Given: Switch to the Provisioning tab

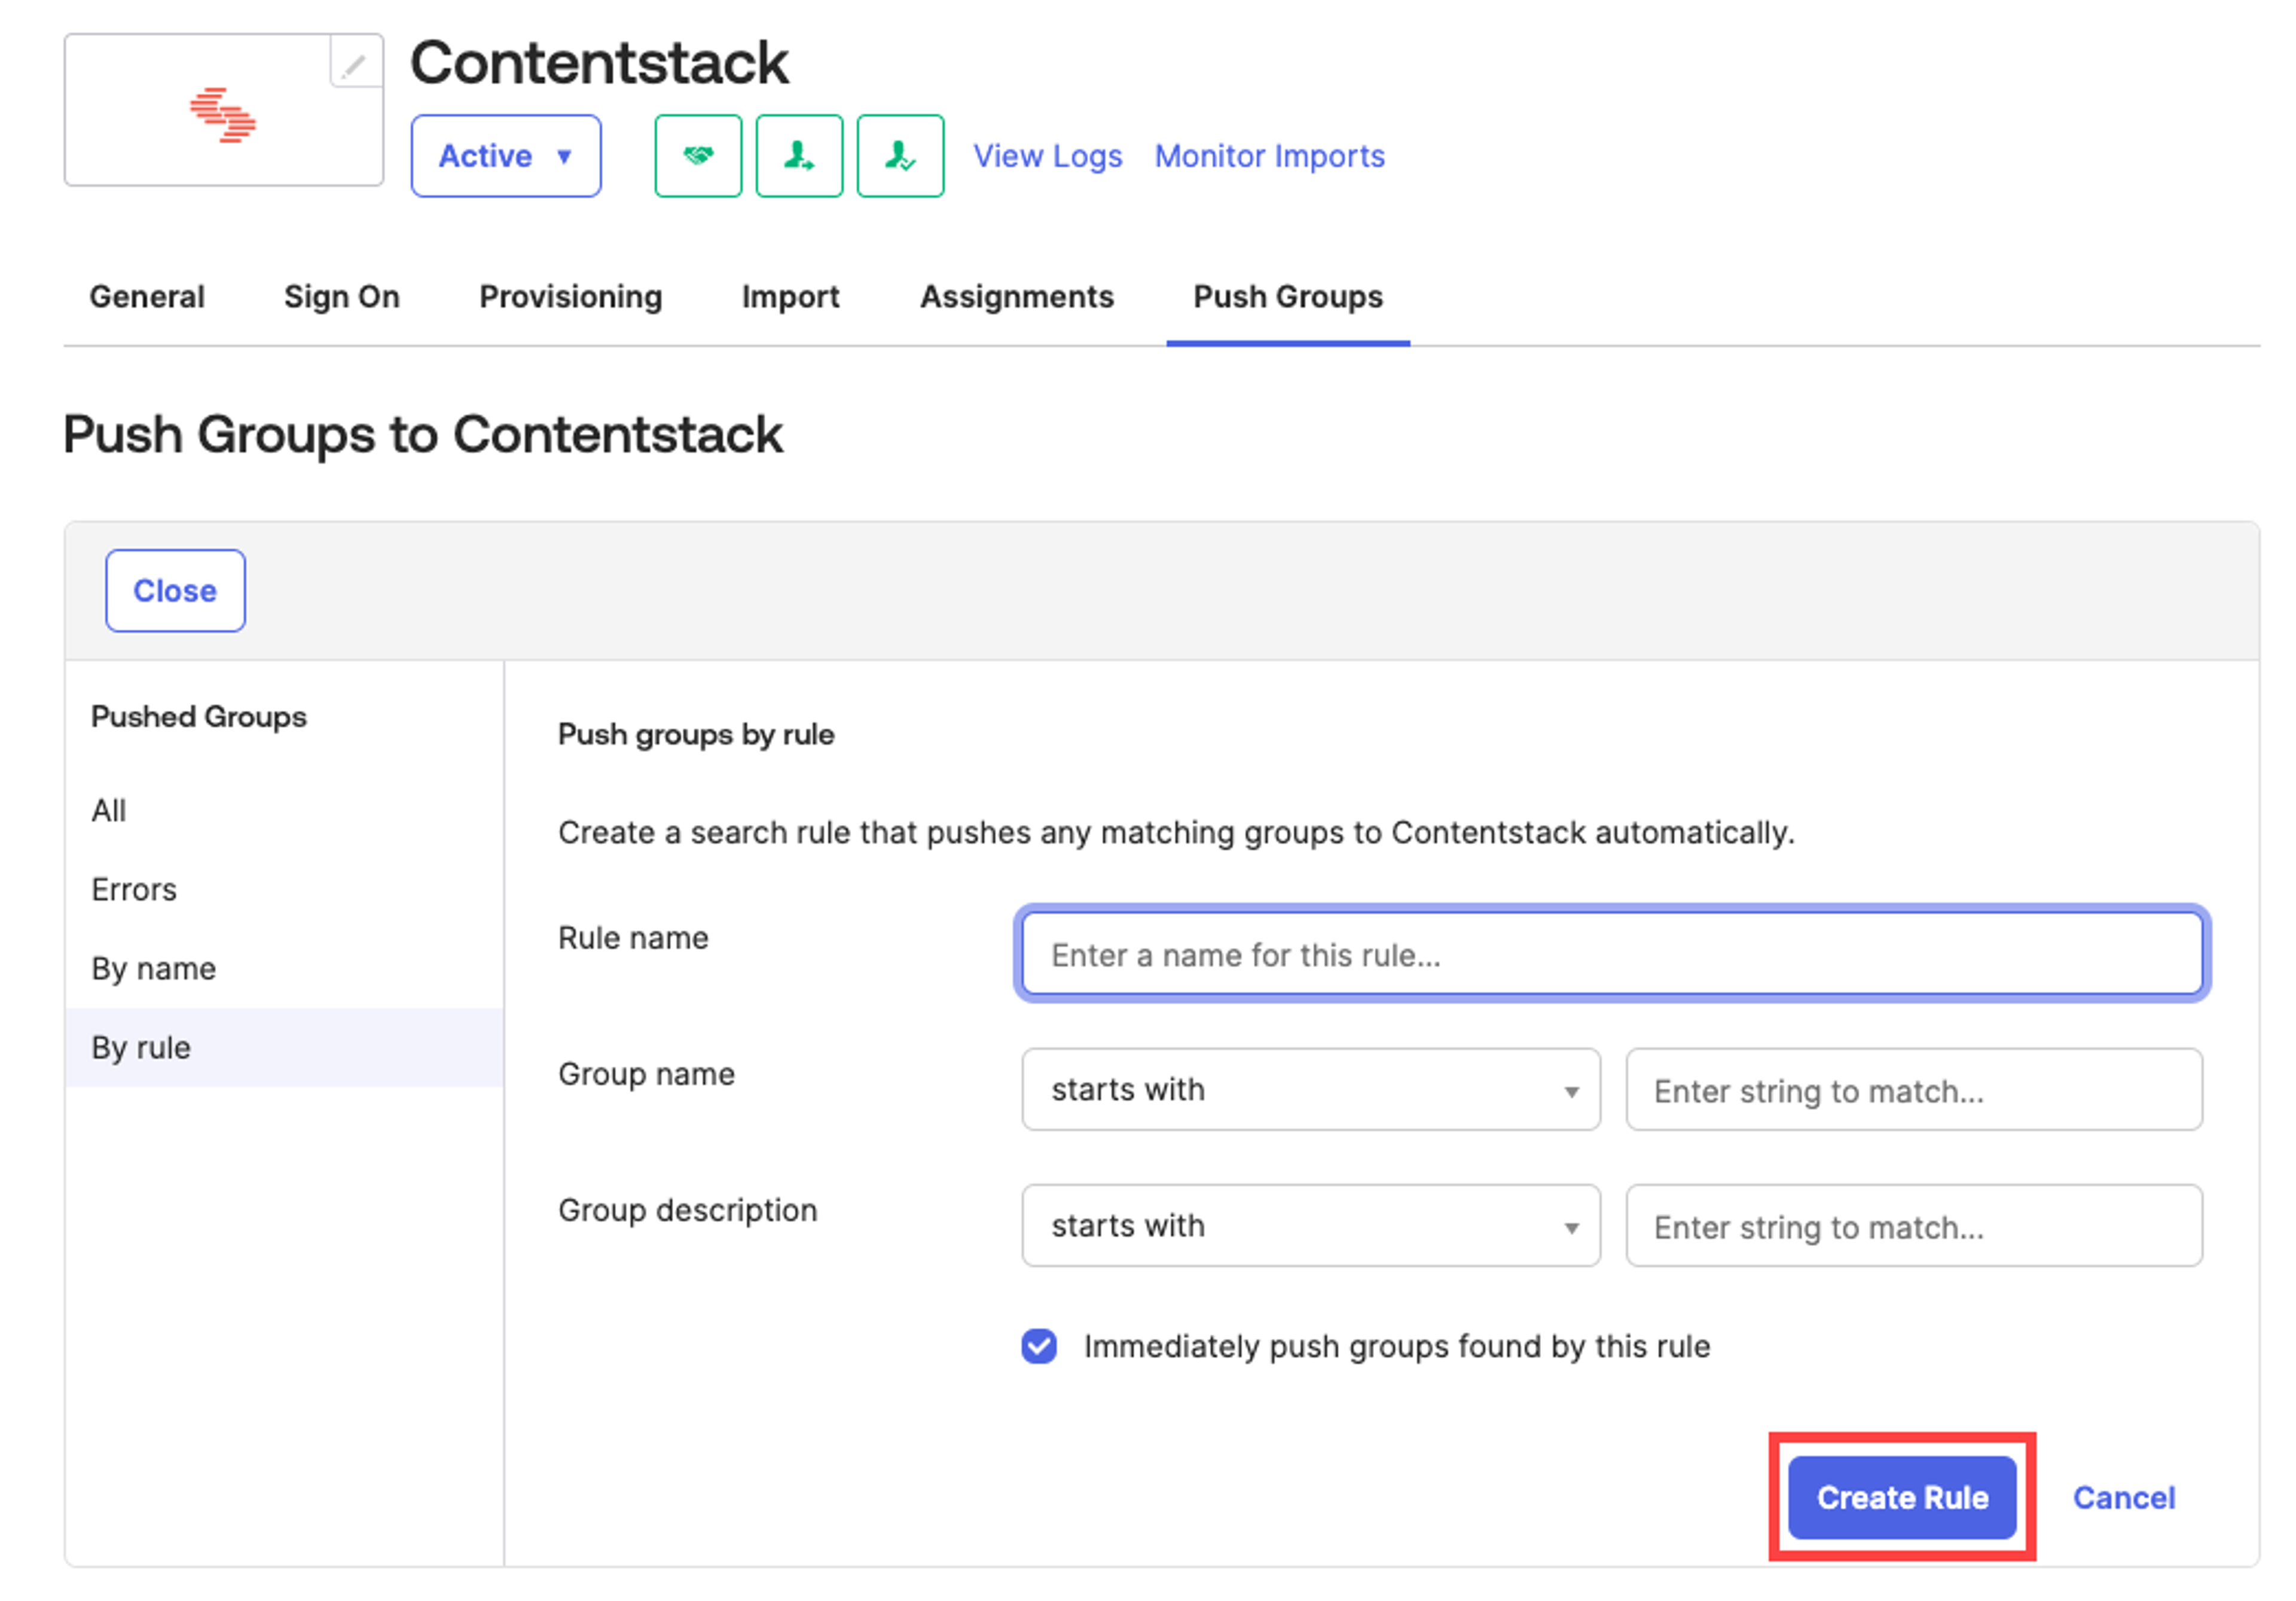Looking at the screenshot, I should click(x=571, y=296).
